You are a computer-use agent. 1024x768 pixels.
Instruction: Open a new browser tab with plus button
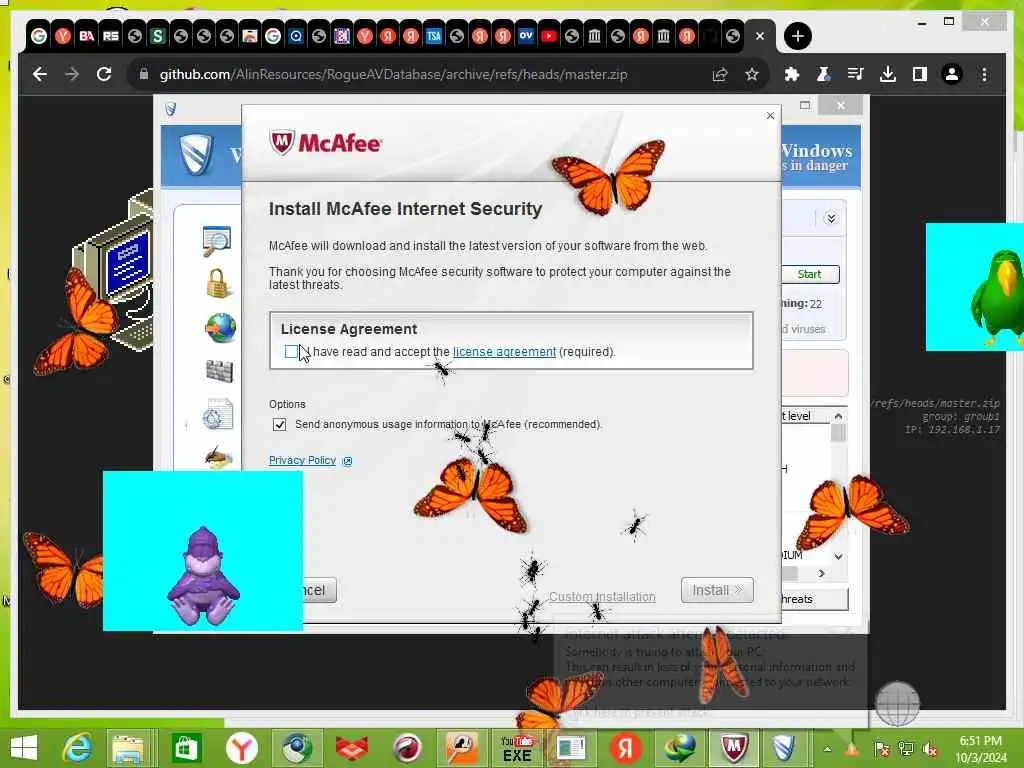click(797, 36)
